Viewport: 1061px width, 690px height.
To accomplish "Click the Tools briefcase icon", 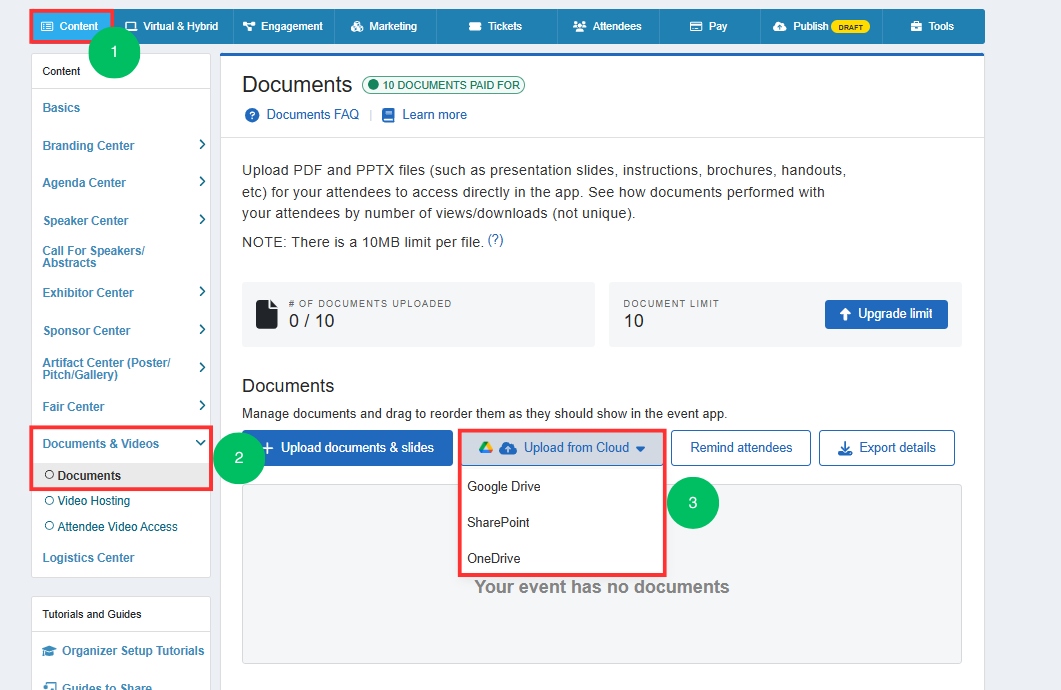I will tap(916, 26).
